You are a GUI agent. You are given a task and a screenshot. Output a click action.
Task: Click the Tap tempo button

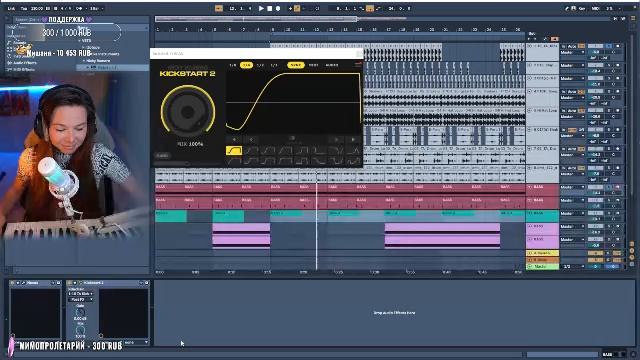coord(24,8)
